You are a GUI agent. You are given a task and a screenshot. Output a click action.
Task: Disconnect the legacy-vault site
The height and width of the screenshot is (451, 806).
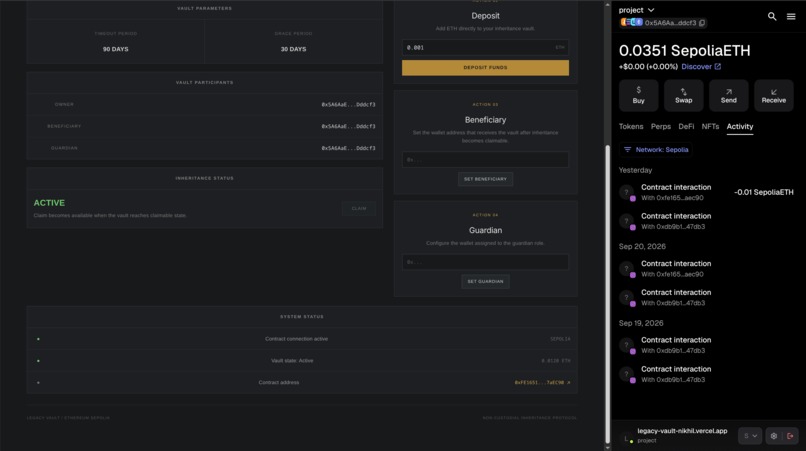tap(790, 436)
